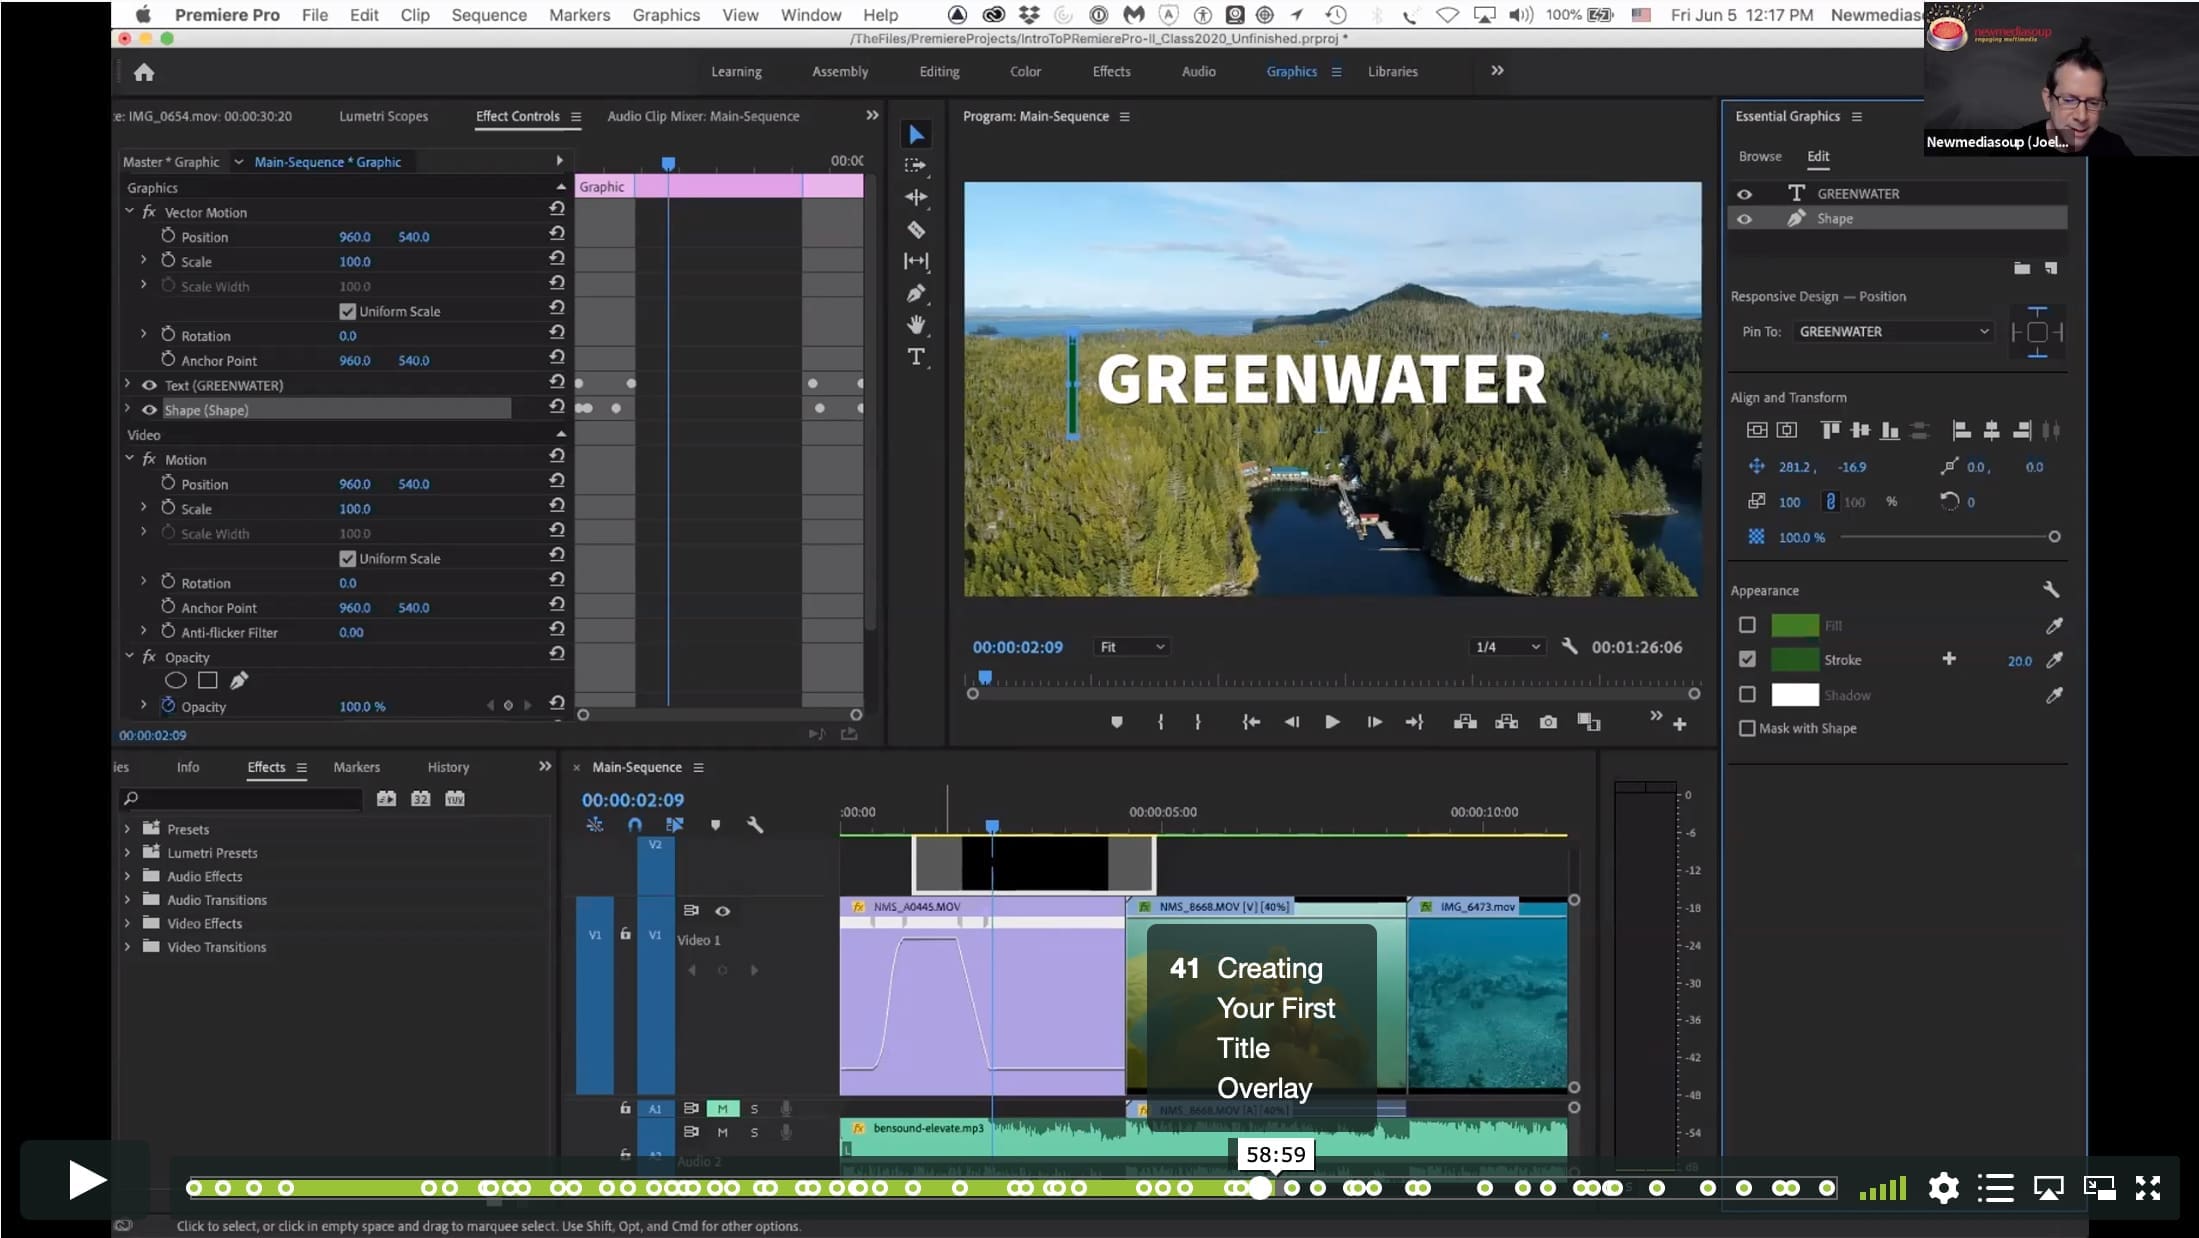Screen dimensions: 2199x1238
Task: Enable the Fill checkbox in Appearance
Action: pyautogui.click(x=1747, y=625)
